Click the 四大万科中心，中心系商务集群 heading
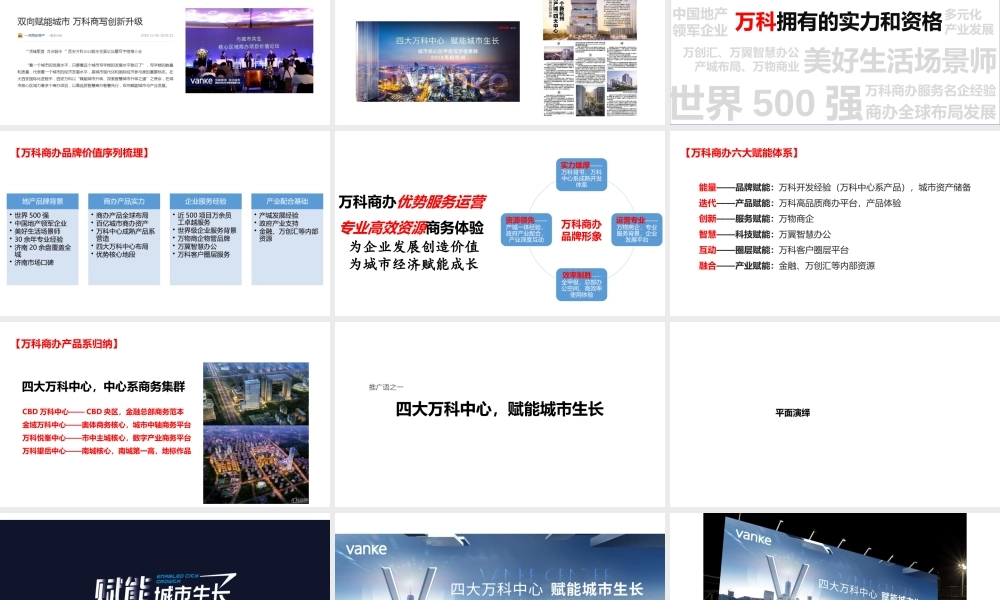Viewport: 1000px width, 600px height. click(x=103, y=386)
